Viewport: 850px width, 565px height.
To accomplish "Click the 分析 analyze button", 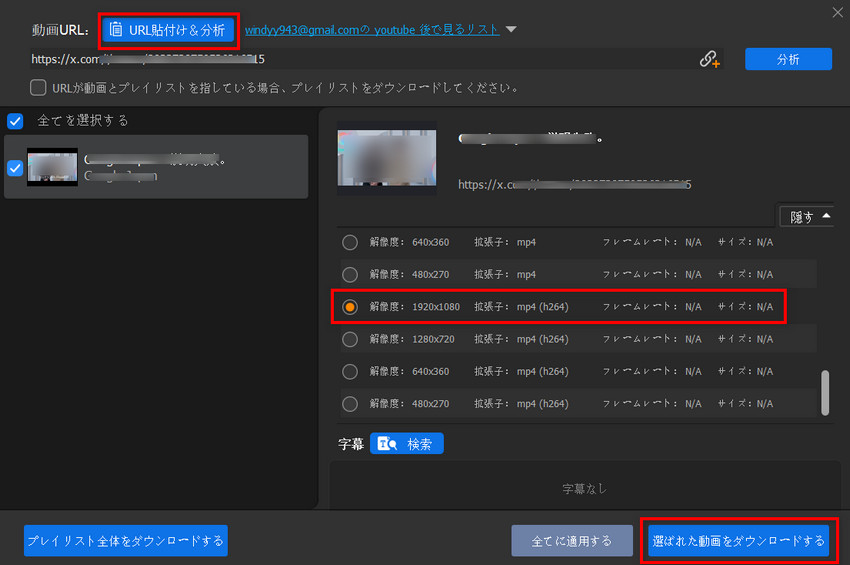I will click(788, 59).
